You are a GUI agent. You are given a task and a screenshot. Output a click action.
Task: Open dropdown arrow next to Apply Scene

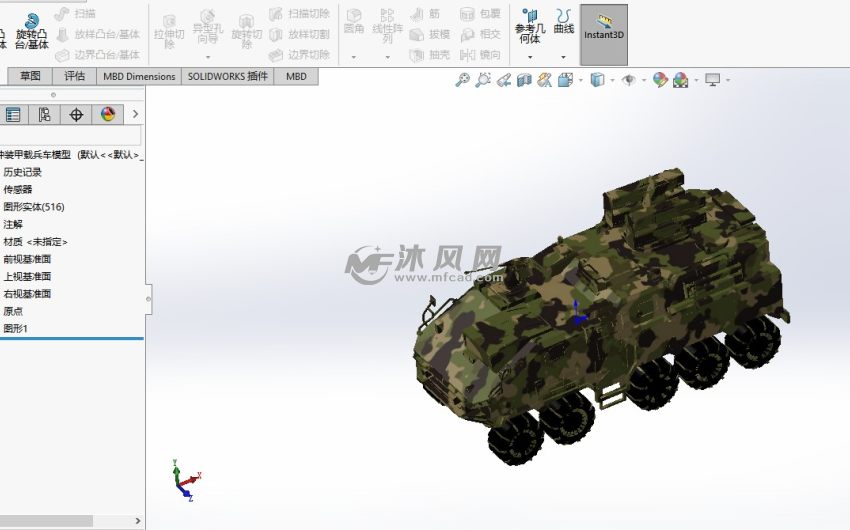(696, 80)
